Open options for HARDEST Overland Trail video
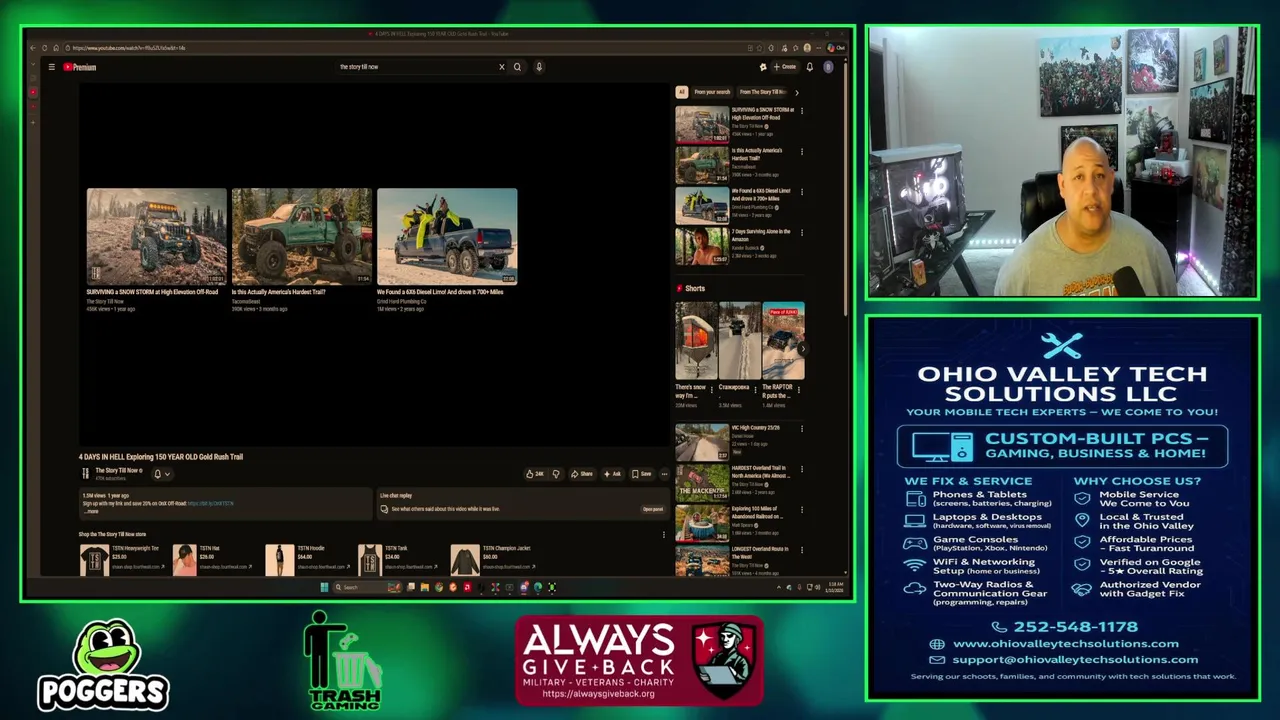 (801, 469)
